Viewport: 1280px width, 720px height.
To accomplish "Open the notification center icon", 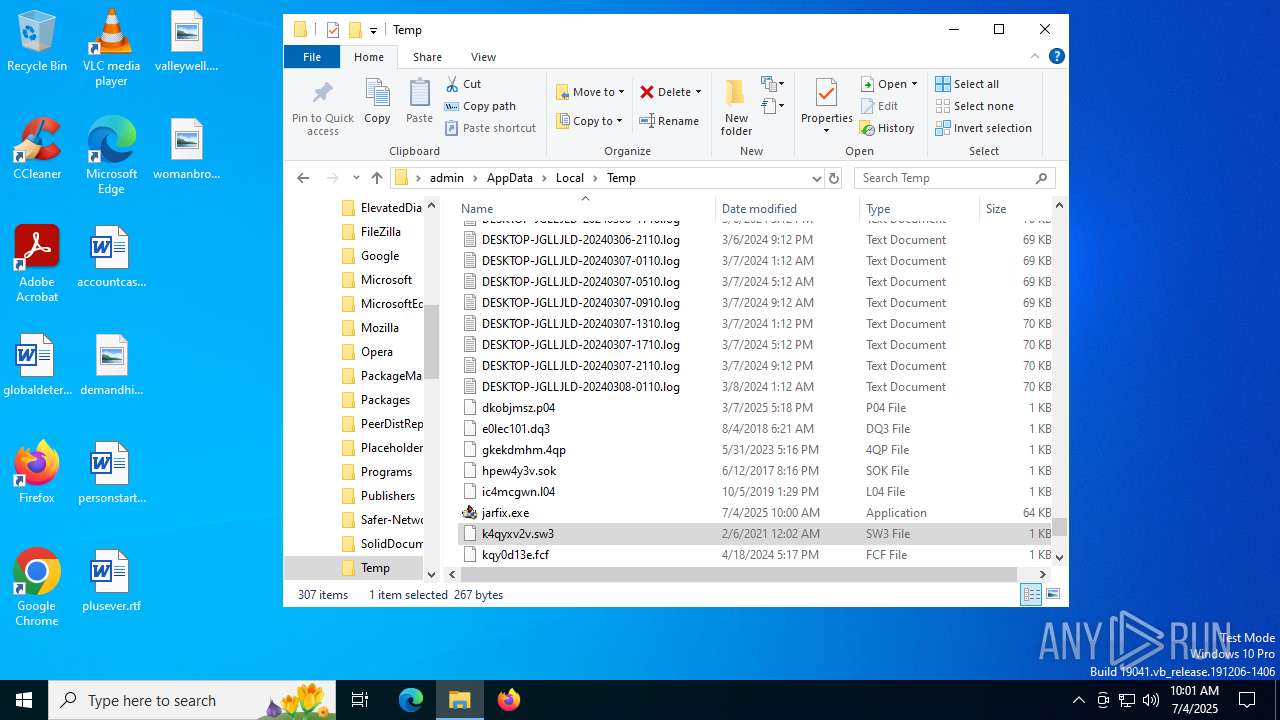I will 1247,700.
